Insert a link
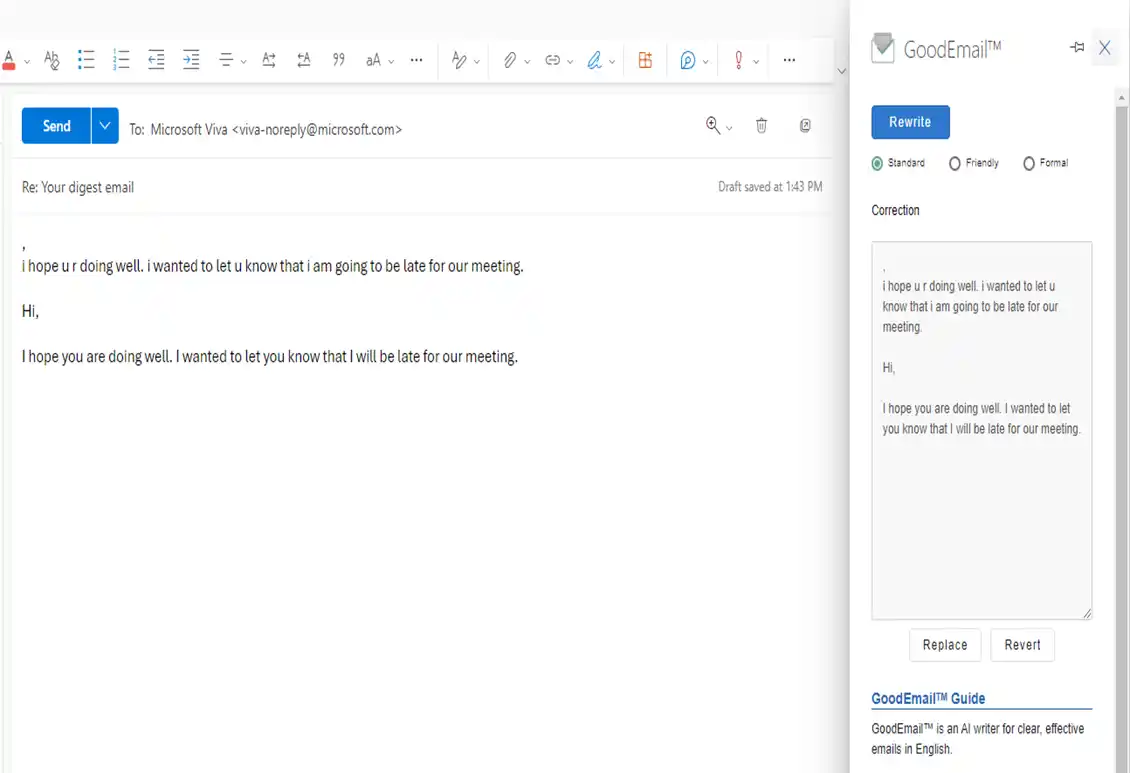This screenshot has width=1130, height=773. pos(552,60)
